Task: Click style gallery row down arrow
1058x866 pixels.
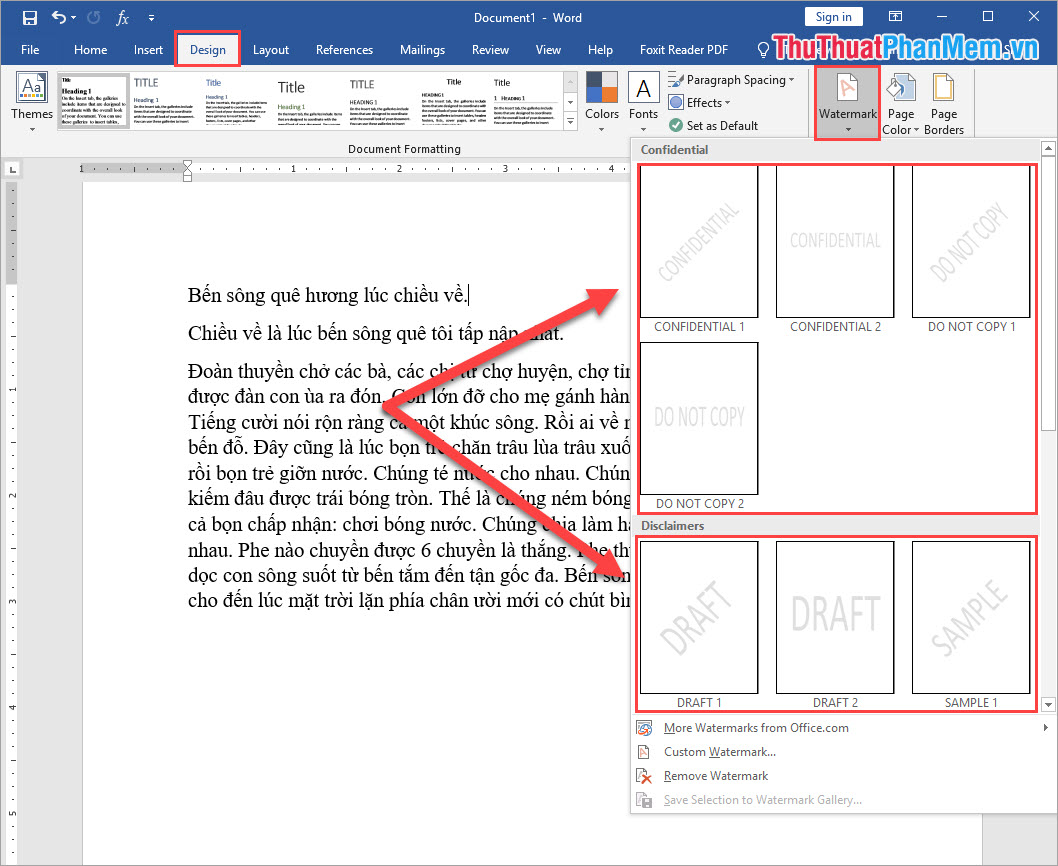Action: click(x=571, y=103)
